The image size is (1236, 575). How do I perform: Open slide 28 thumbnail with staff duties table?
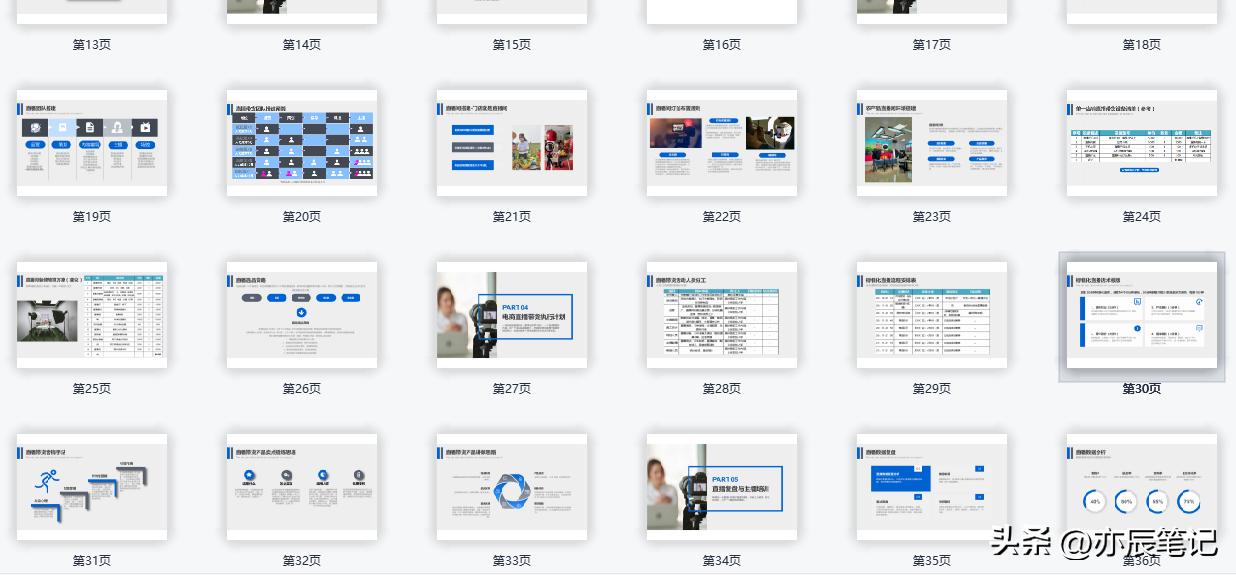[x=722, y=315]
